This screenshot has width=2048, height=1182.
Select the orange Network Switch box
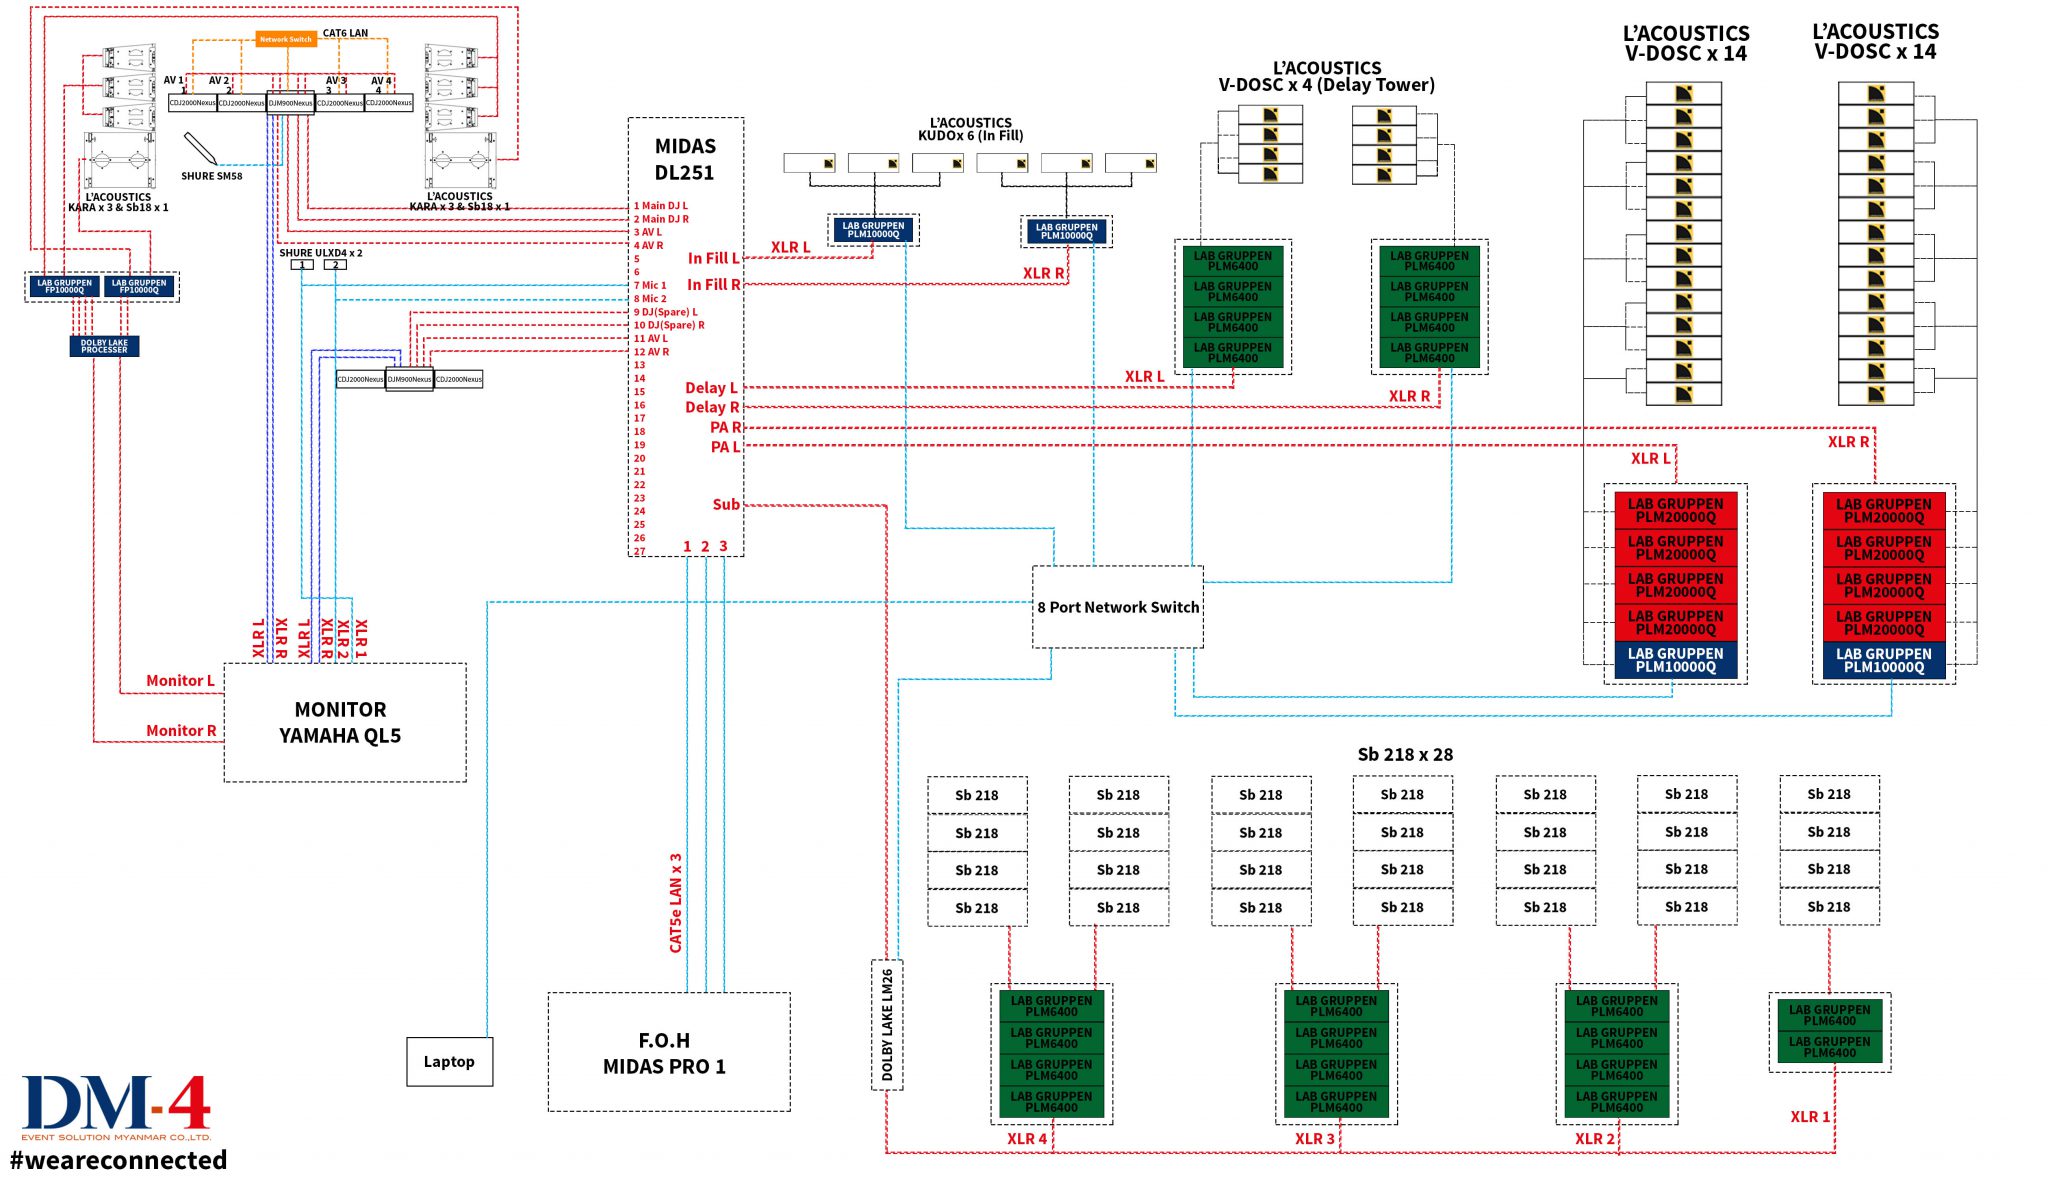pos(286,39)
